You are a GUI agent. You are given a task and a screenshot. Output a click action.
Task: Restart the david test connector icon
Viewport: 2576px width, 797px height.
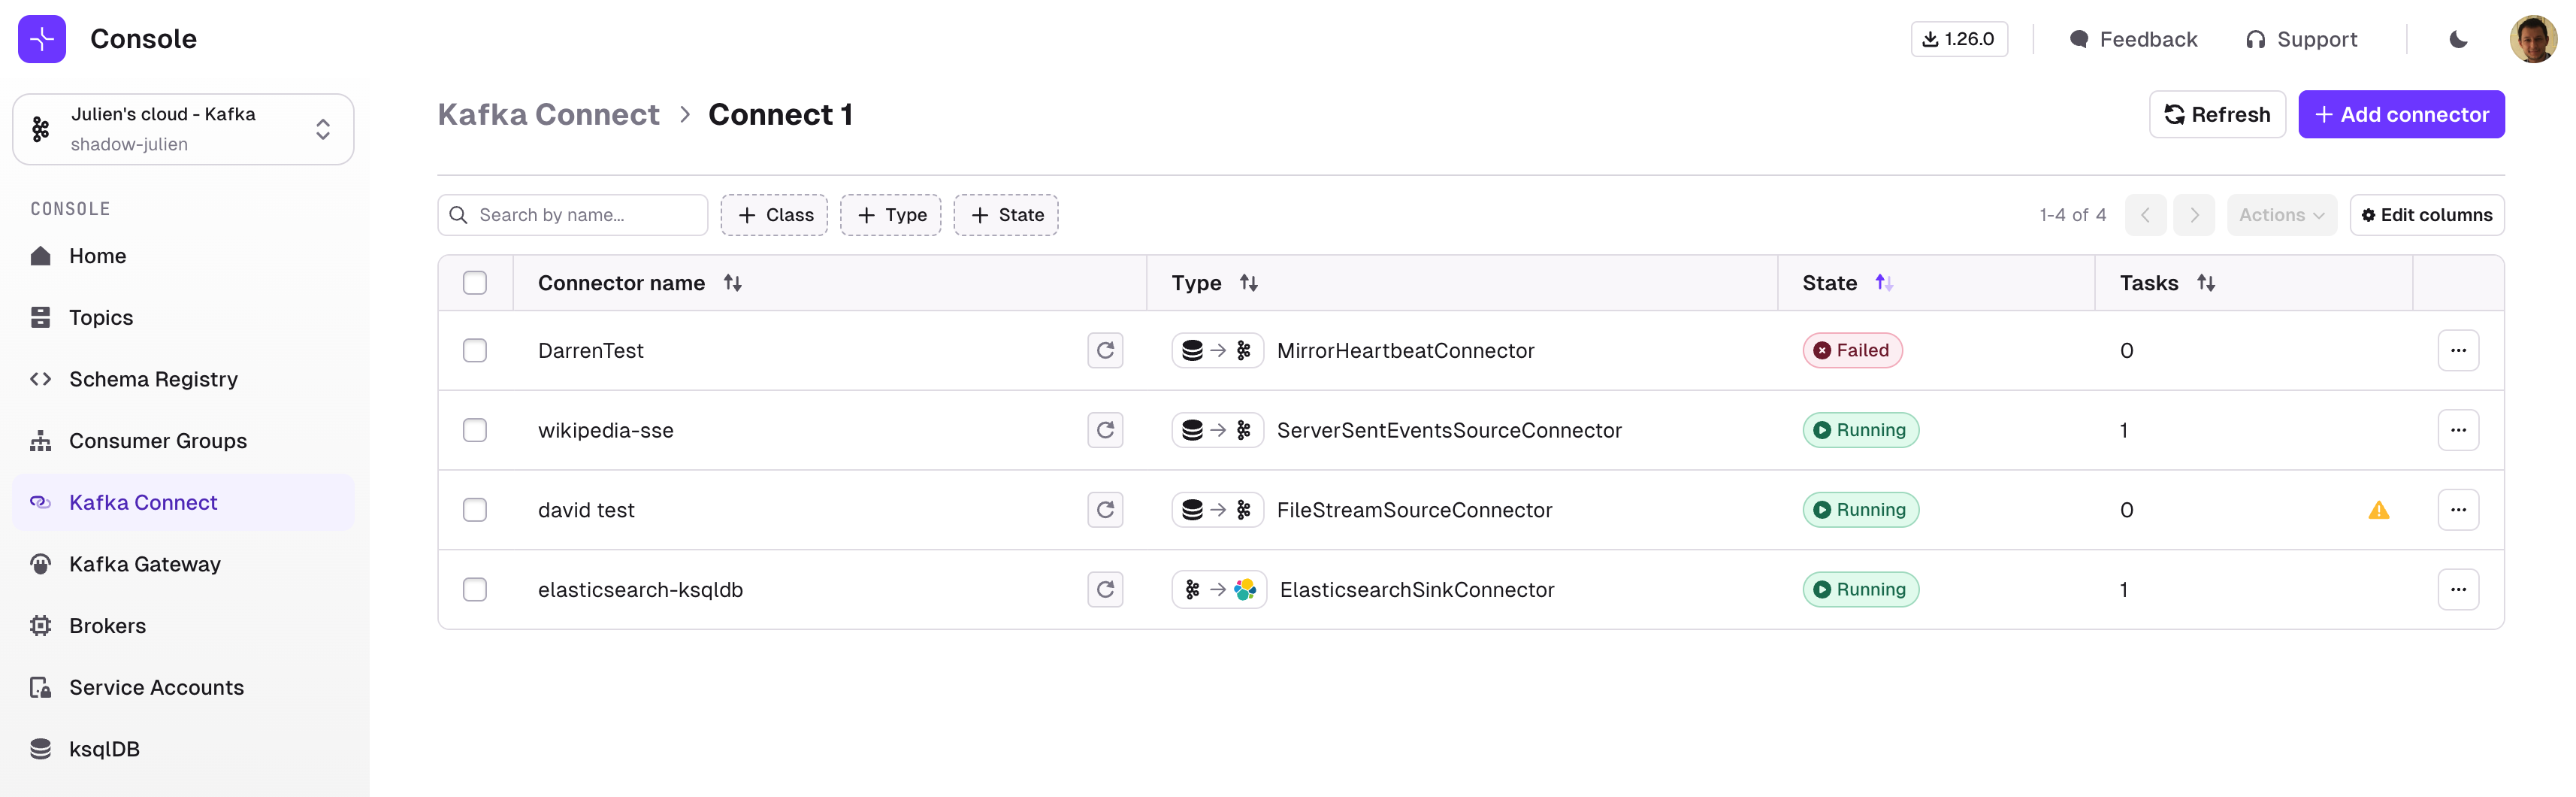point(1105,510)
